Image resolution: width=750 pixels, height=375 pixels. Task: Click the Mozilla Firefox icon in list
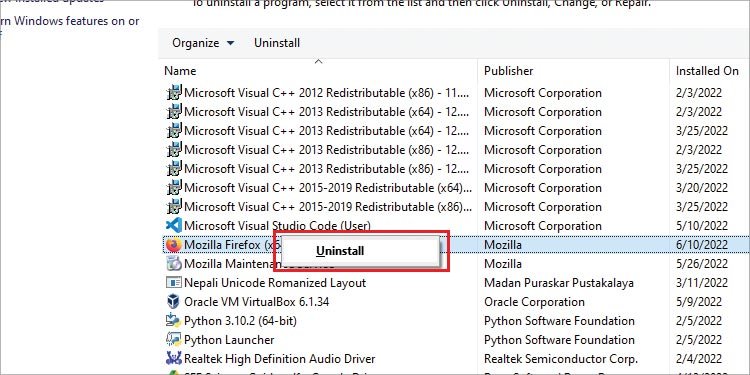(174, 245)
